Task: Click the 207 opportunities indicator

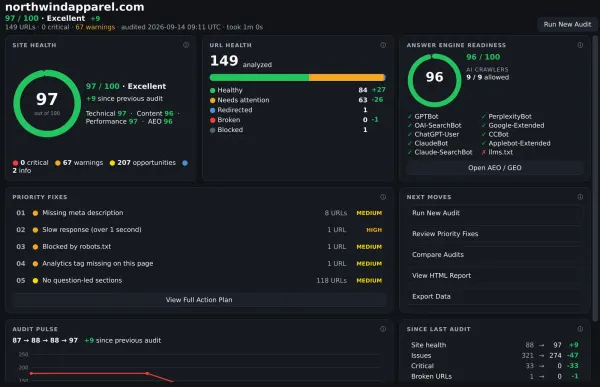Action: [x=143, y=163]
